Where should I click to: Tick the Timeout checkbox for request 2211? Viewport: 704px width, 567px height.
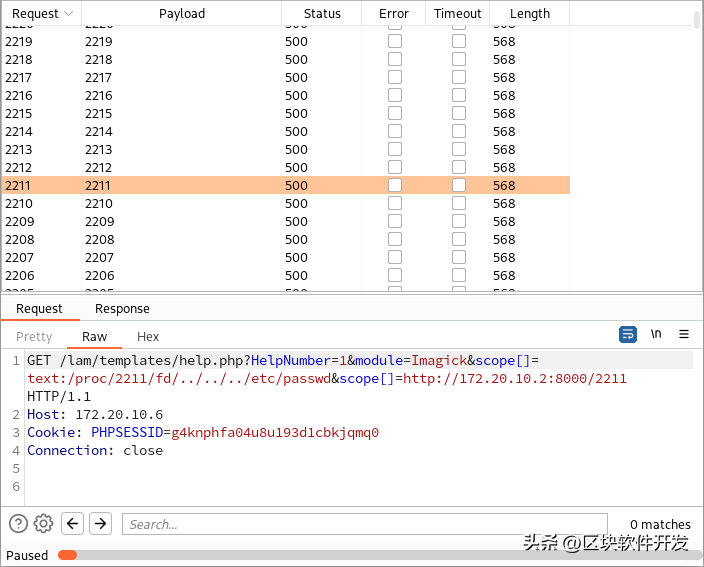458,185
